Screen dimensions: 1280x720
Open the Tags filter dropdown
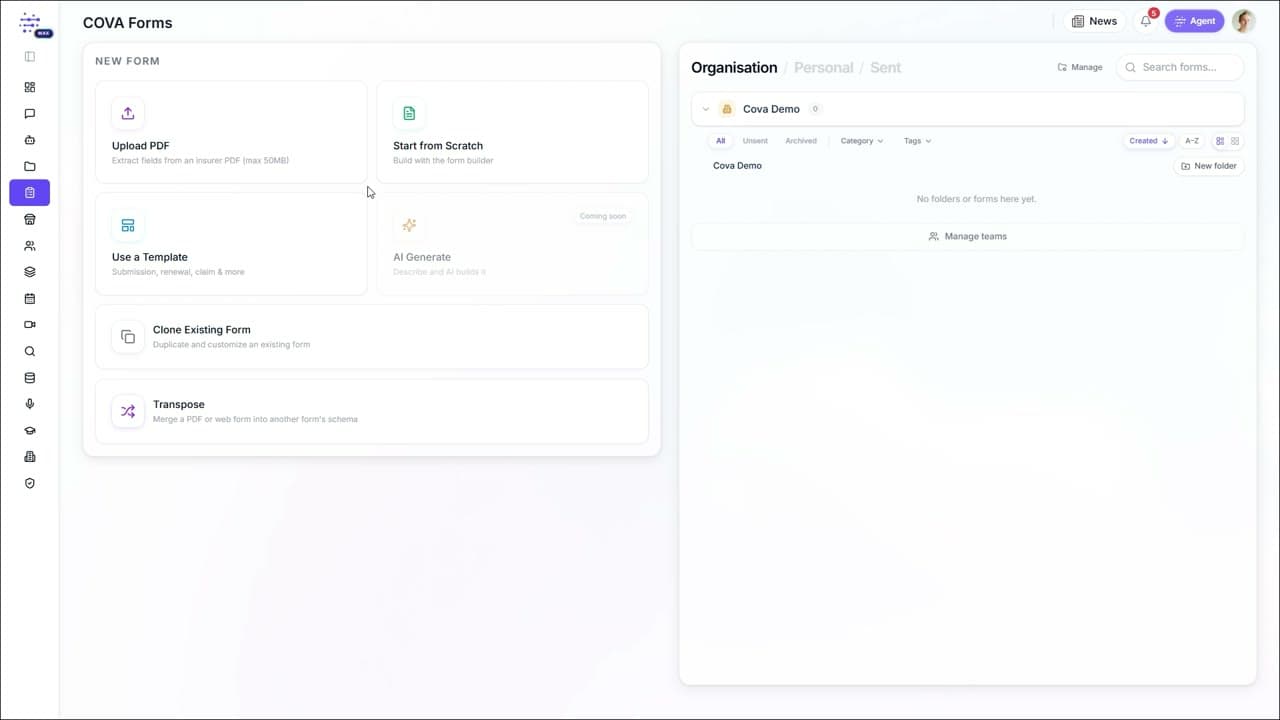pyautogui.click(x=917, y=141)
